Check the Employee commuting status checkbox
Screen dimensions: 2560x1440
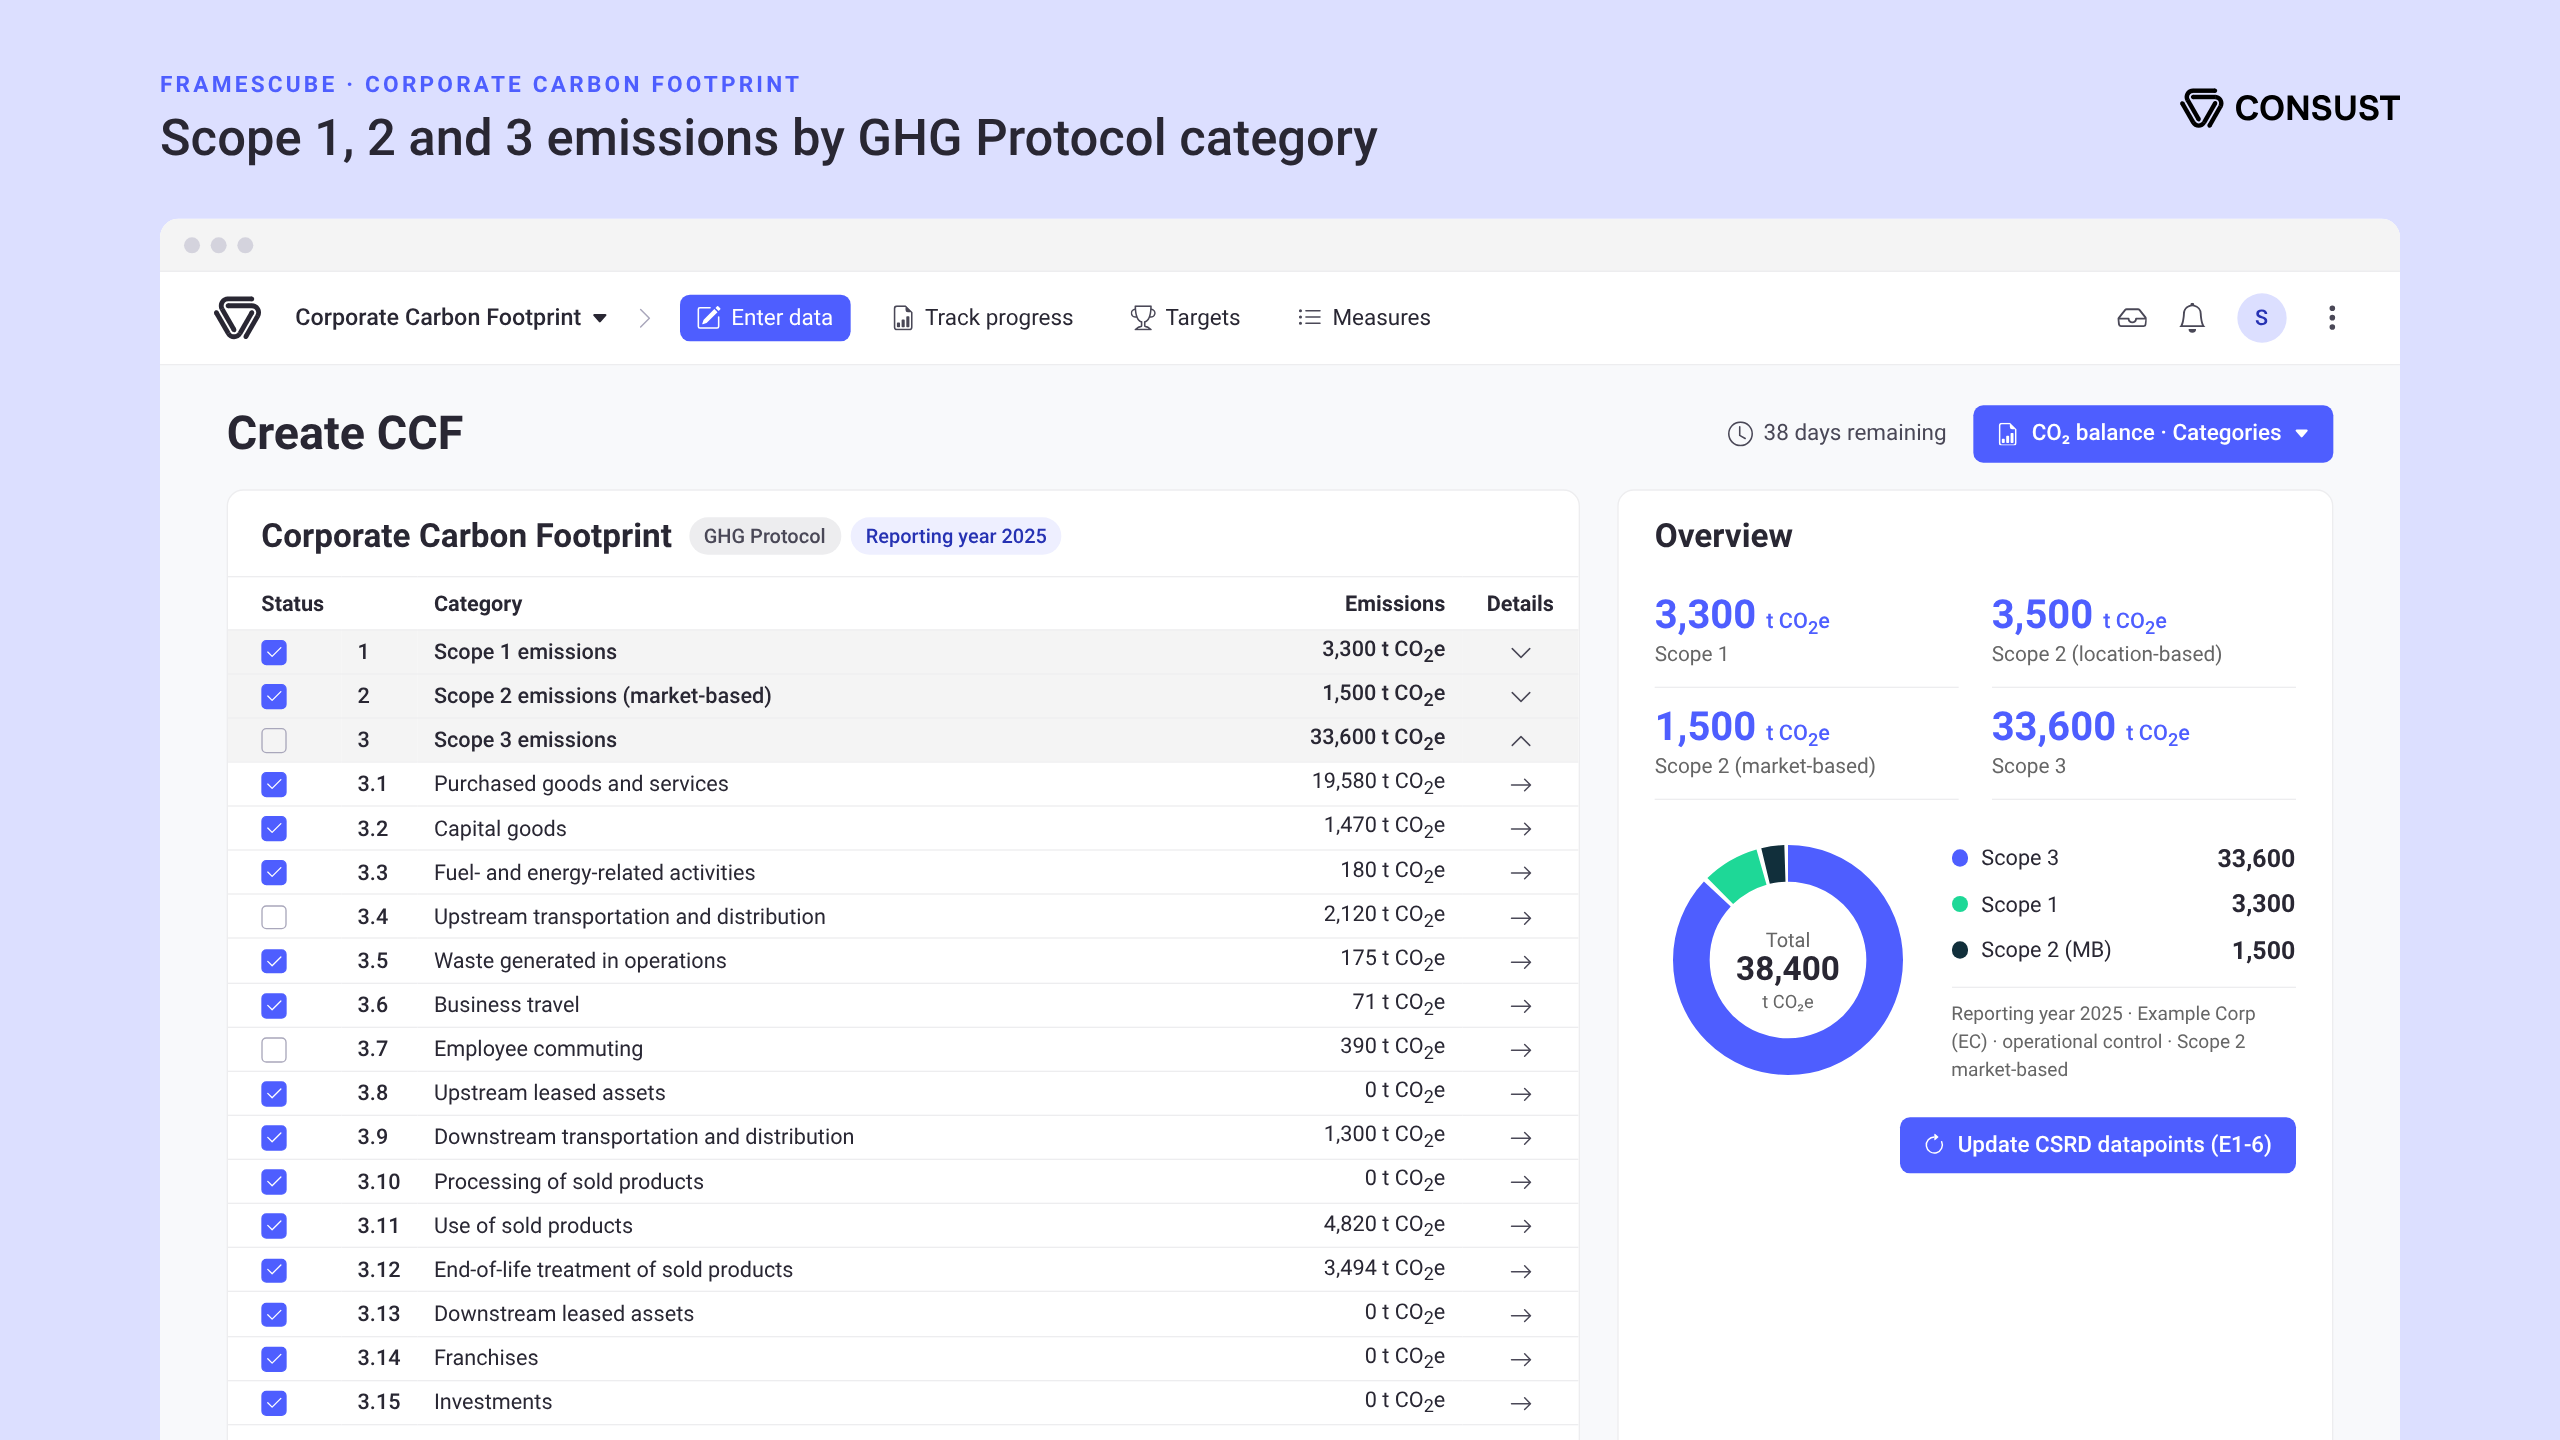pyautogui.click(x=274, y=1049)
